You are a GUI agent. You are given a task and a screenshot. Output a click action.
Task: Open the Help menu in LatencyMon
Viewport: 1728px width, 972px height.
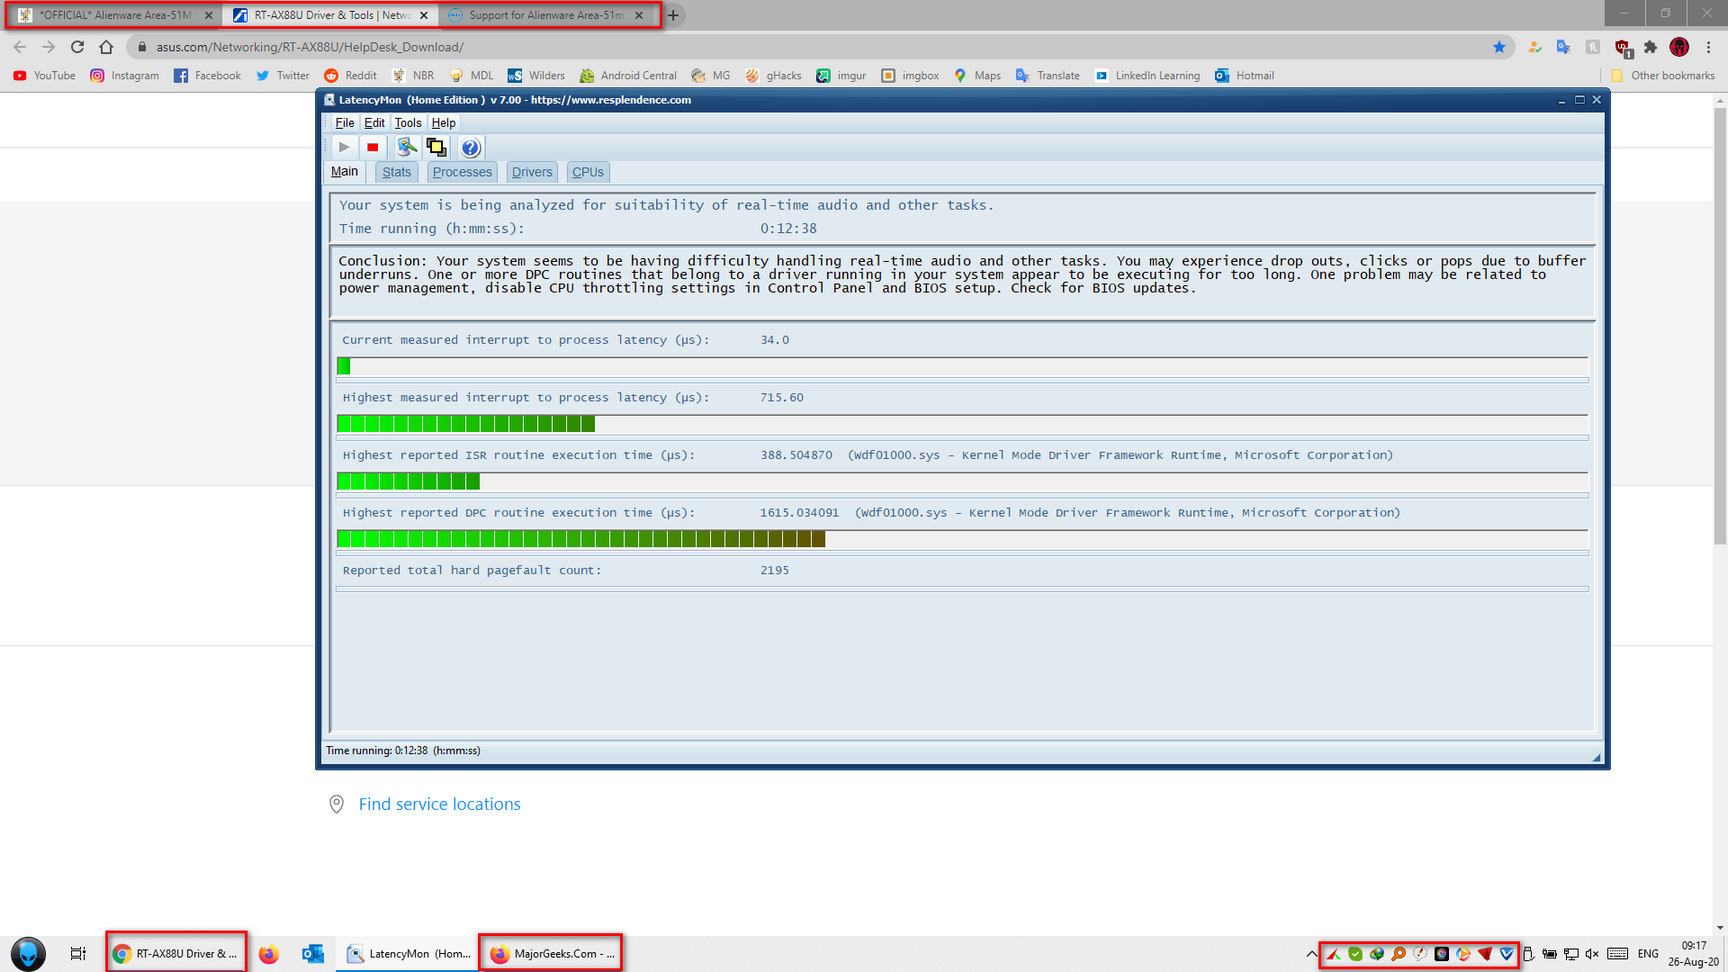click(x=443, y=123)
